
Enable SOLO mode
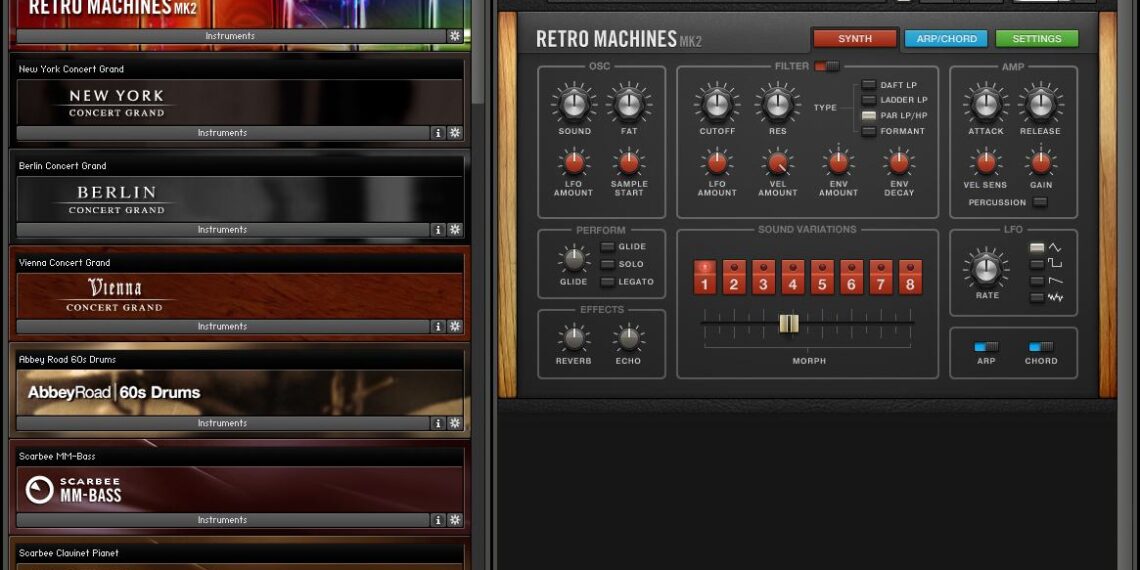click(607, 265)
